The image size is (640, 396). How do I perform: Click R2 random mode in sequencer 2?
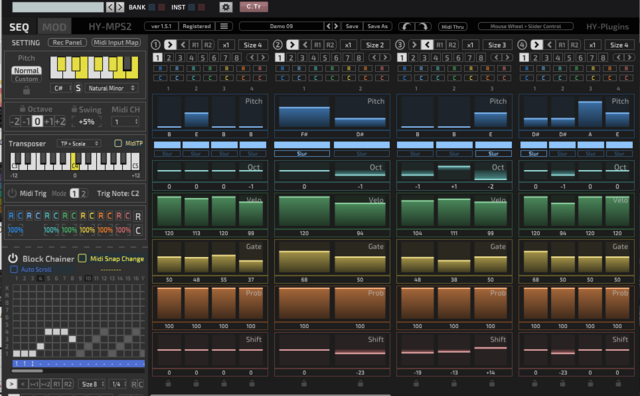(330, 45)
